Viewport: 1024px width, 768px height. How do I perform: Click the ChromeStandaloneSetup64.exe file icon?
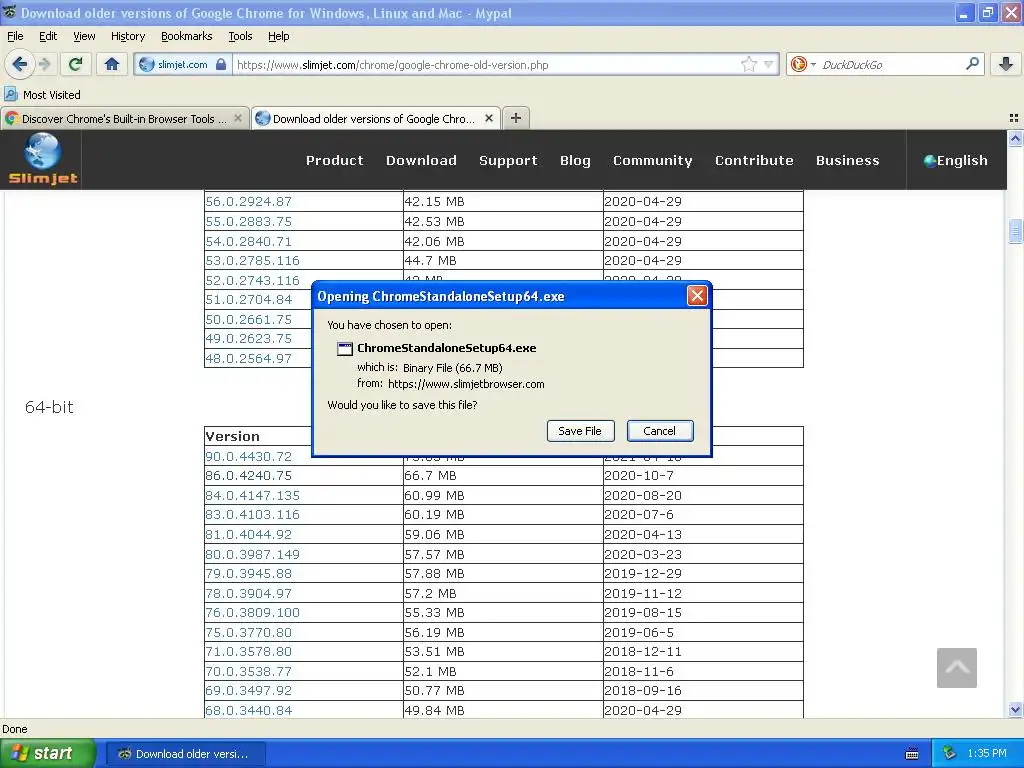coord(344,348)
